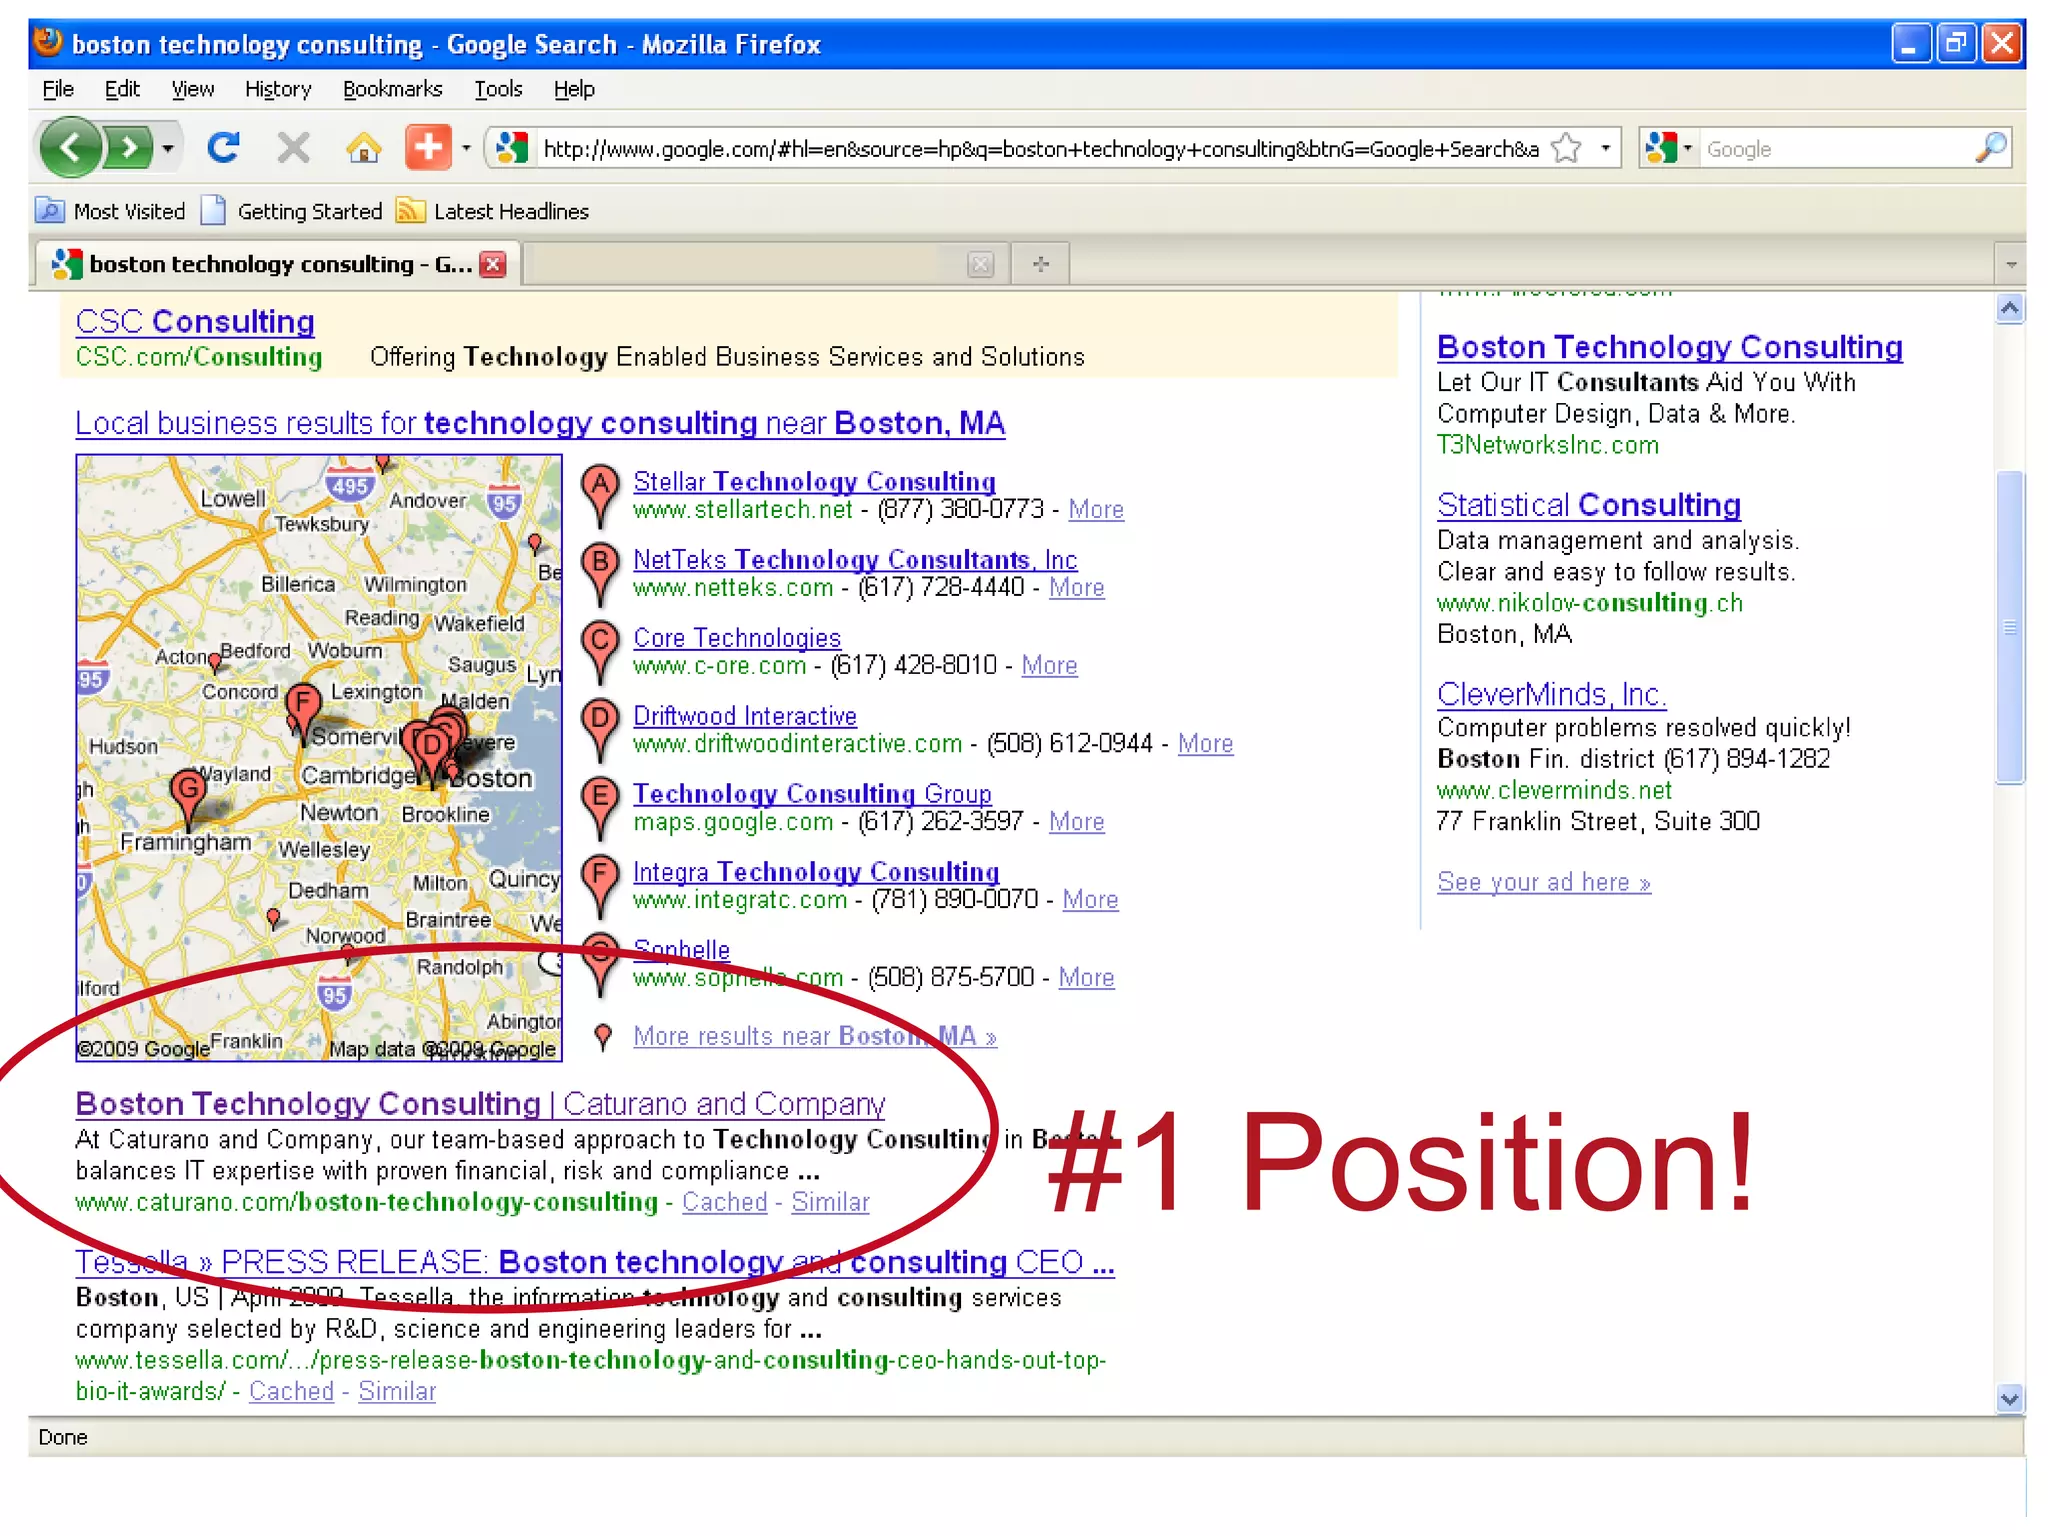Image resolution: width=2048 pixels, height=1536 pixels.
Task: Click map marker F for Integra Technology
Action: tap(600, 885)
